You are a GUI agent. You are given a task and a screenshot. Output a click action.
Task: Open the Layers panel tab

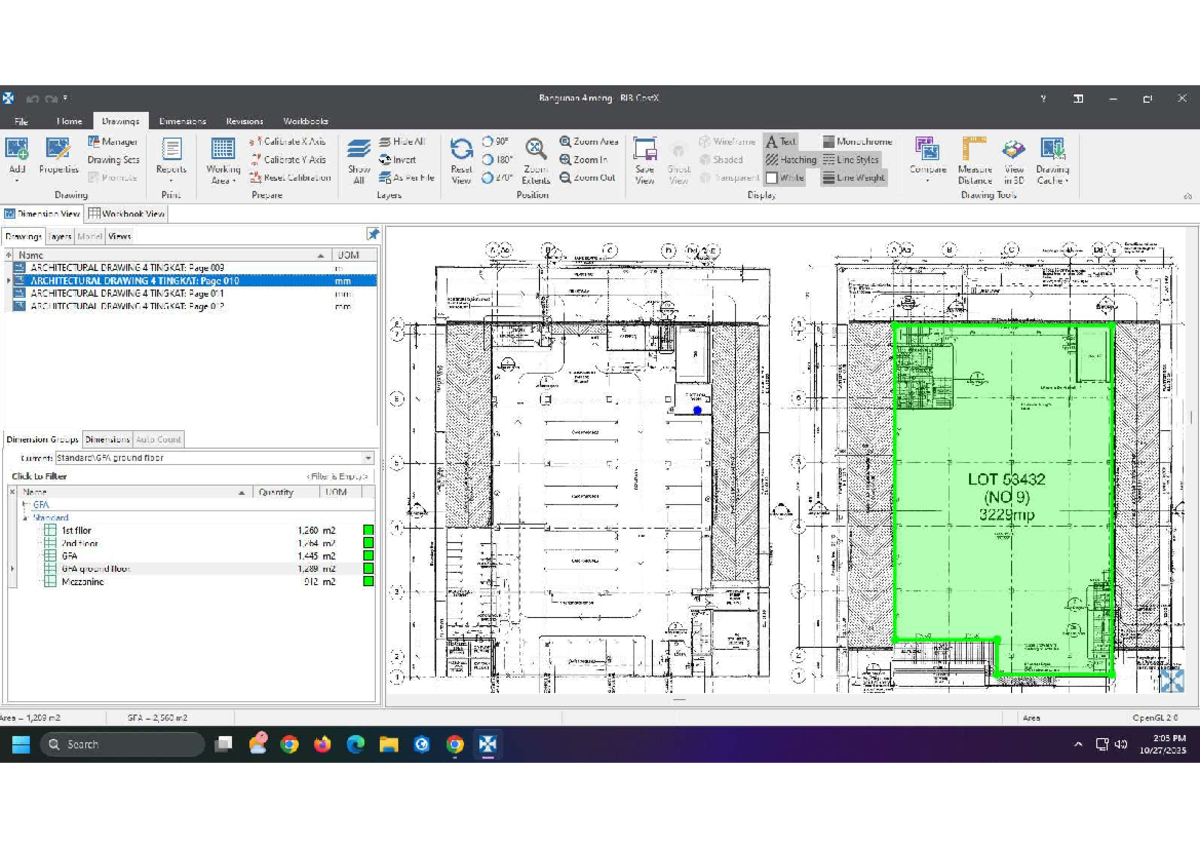(x=60, y=237)
